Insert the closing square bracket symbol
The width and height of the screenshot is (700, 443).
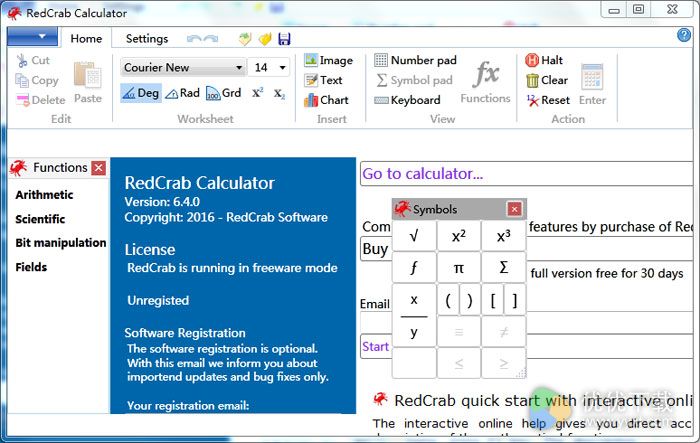click(x=514, y=300)
